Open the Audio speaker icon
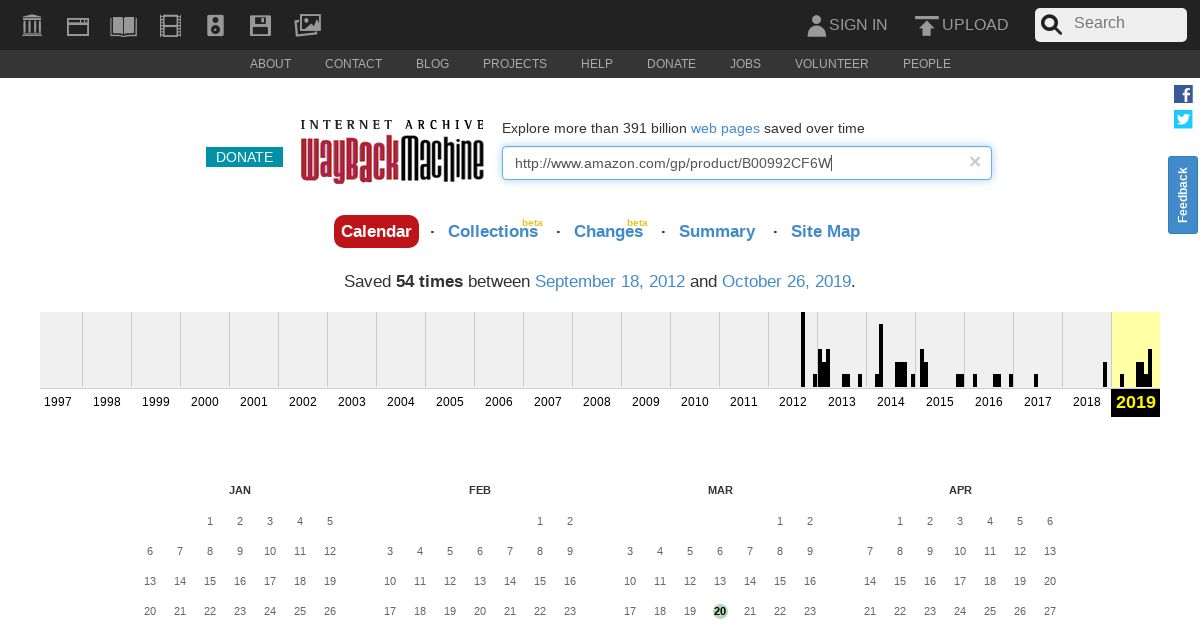The height and width of the screenshot is (630, 1200). [215, 25]
